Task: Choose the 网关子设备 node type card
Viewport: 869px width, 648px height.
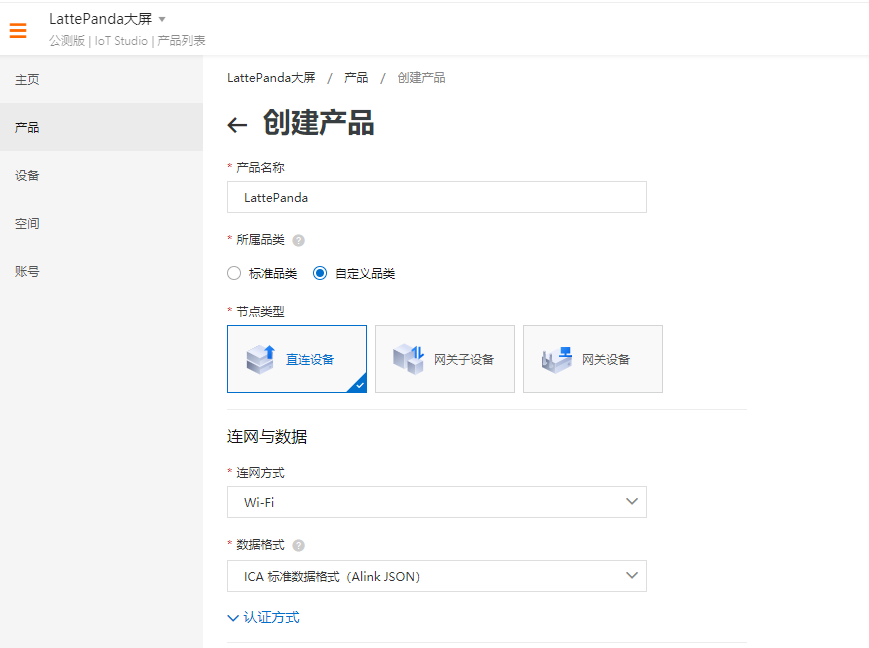Action: coord(445,359)
